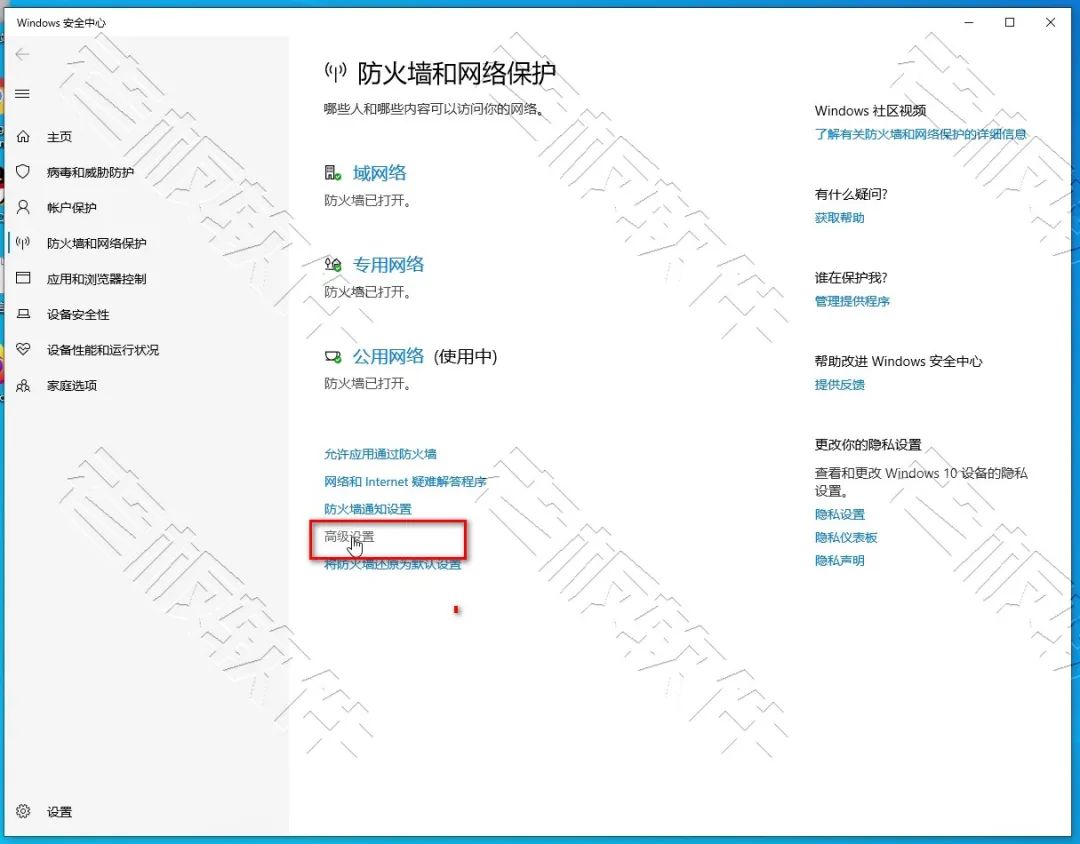Click the 提供反馈 link
This screenshot has height=844, width=1080.
(839, 384)
